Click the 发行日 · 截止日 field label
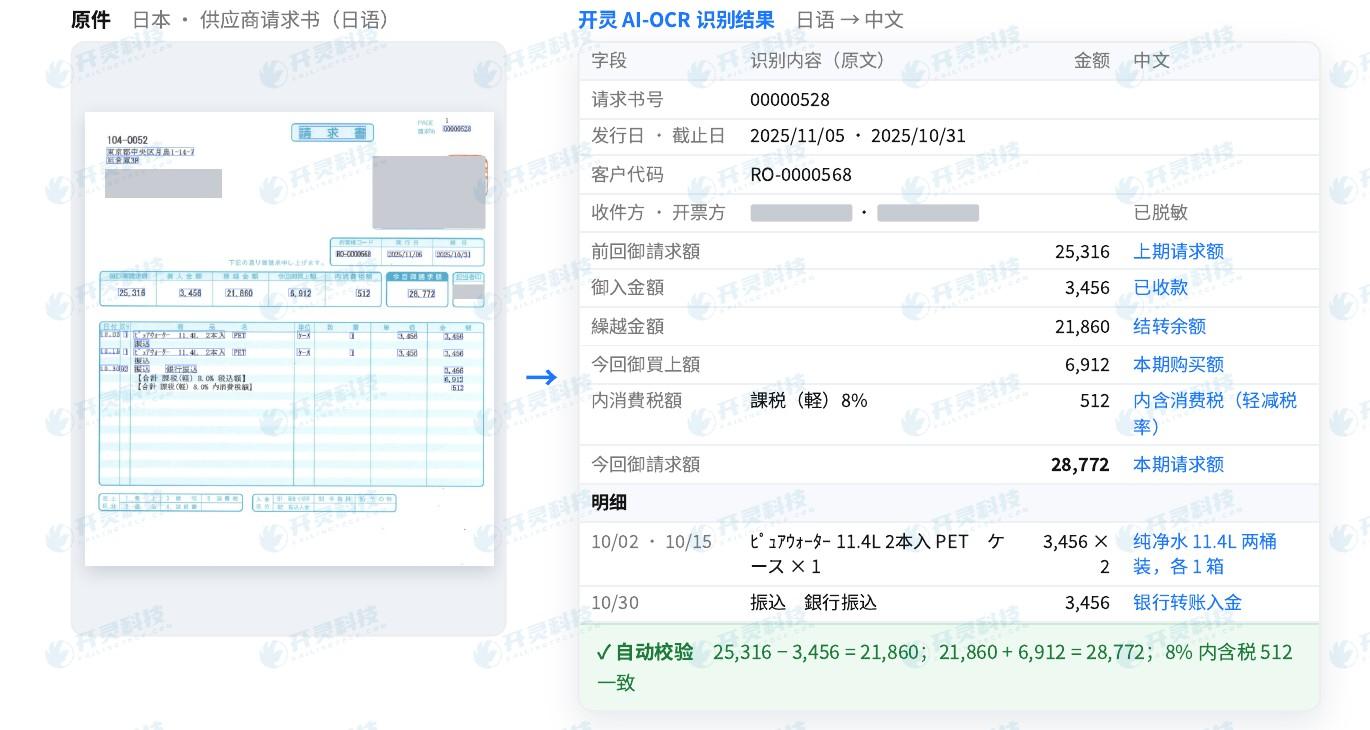Image resolution: width=1370 pixels, height=730 pixels. click(658, 135)
